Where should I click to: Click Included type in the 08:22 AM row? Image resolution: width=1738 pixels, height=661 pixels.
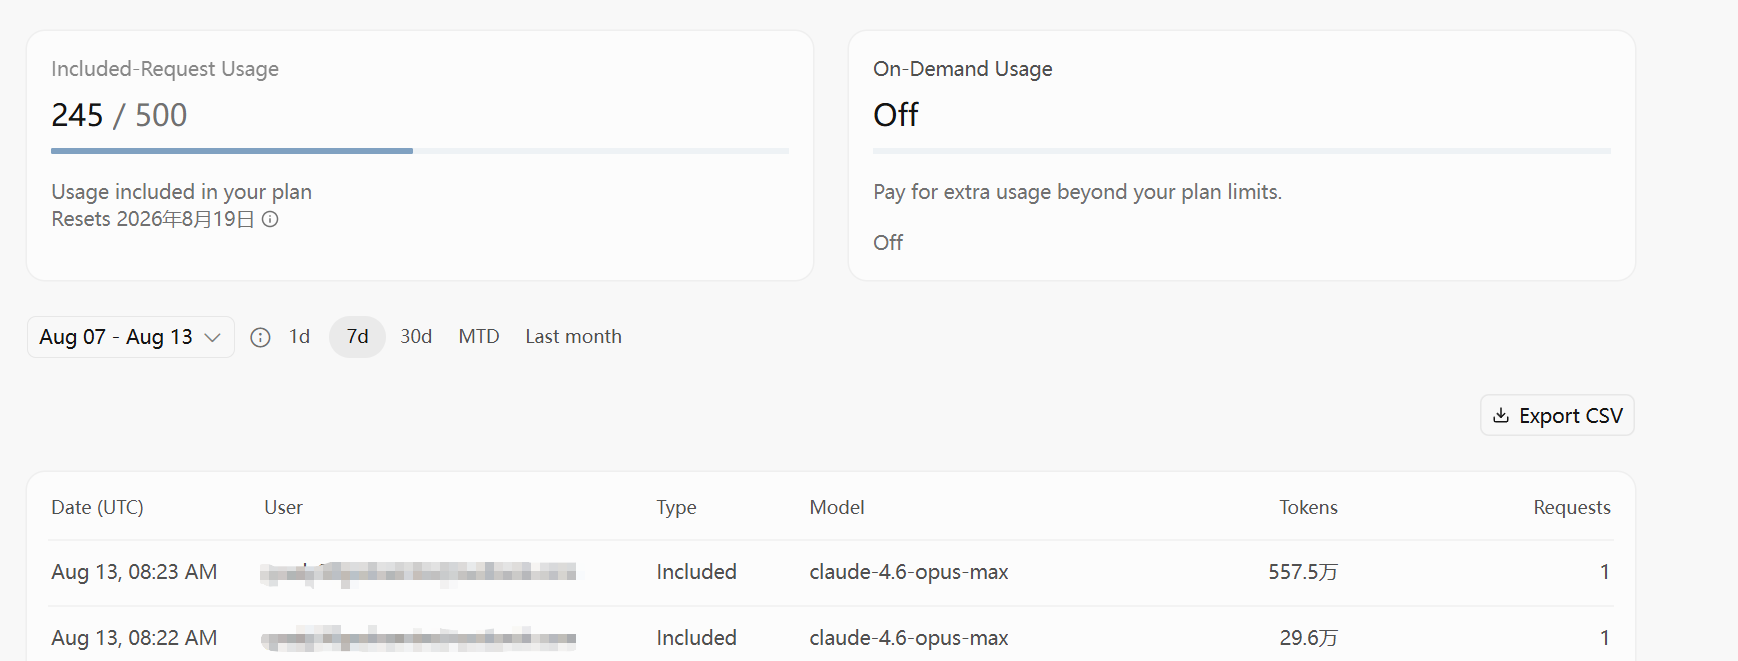(x=696, y=638)
